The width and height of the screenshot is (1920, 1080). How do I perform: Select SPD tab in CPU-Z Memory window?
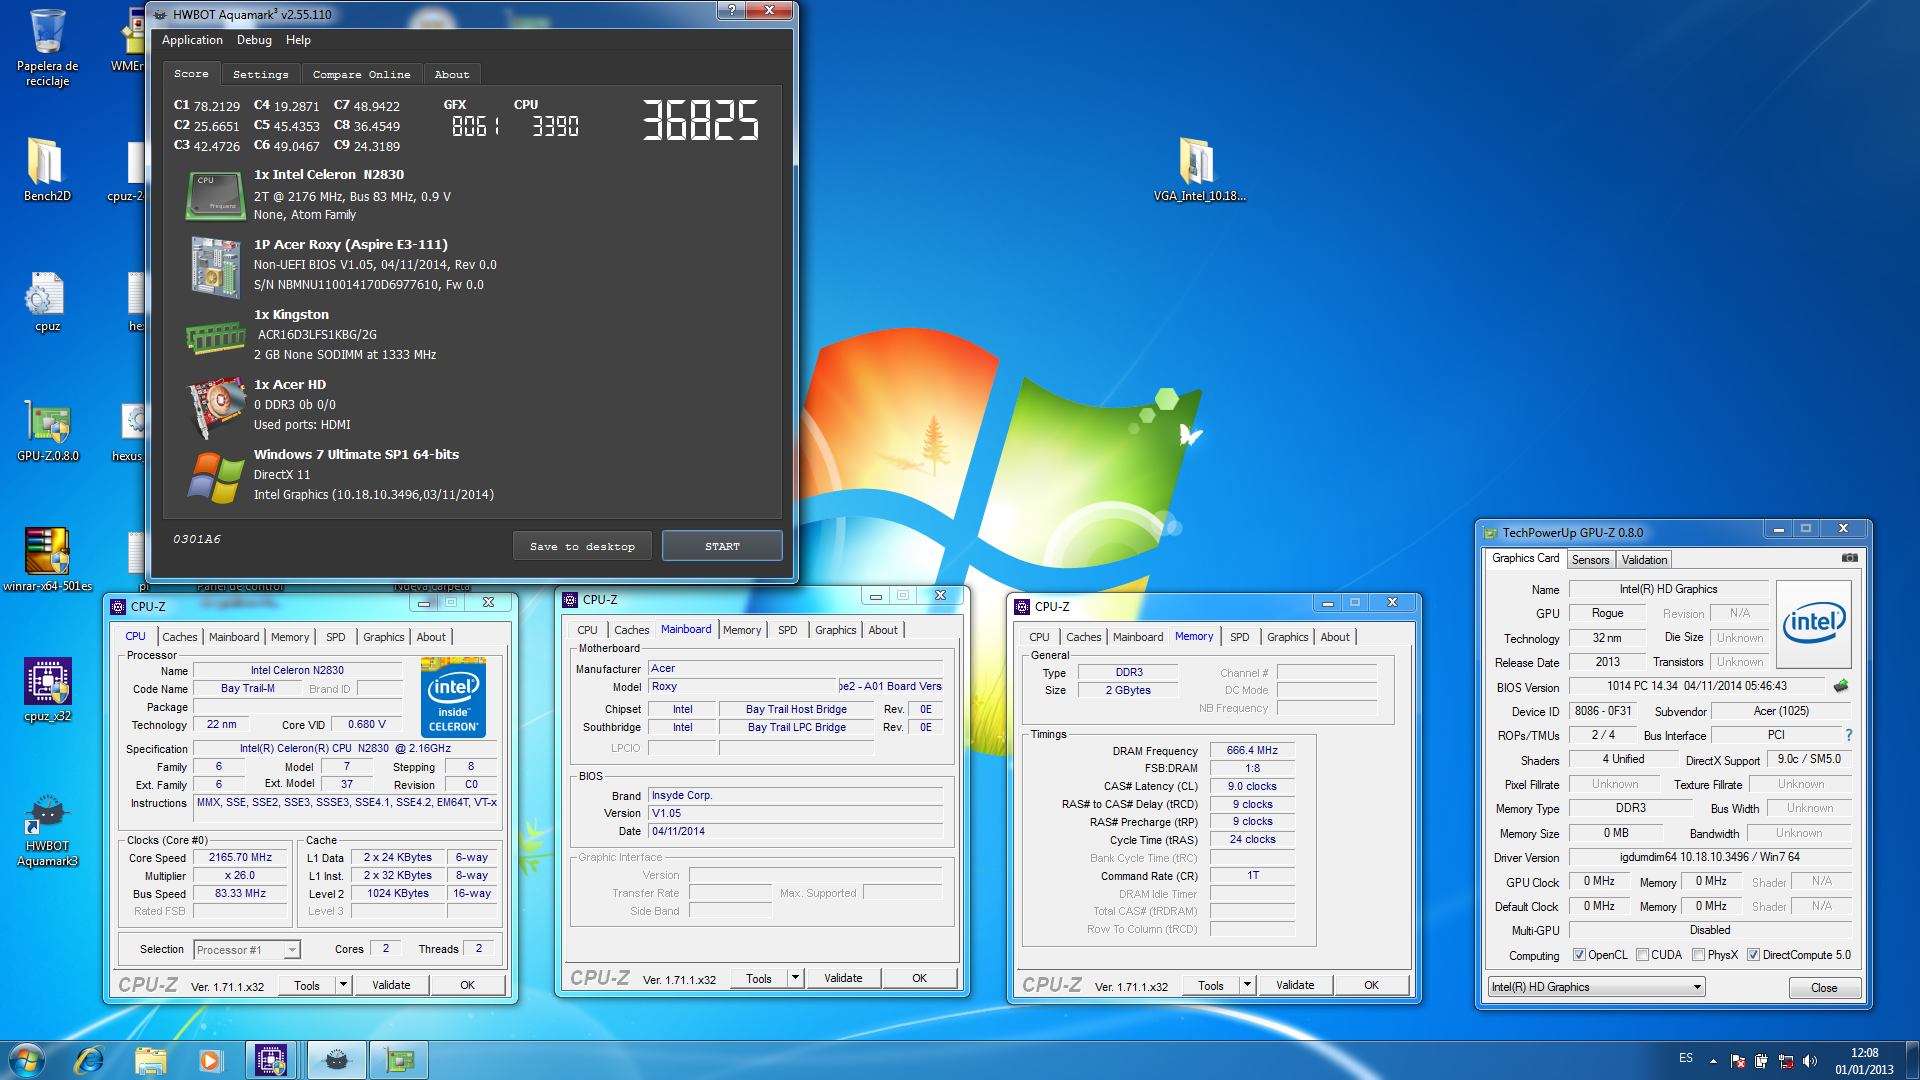coord(1240,637)
